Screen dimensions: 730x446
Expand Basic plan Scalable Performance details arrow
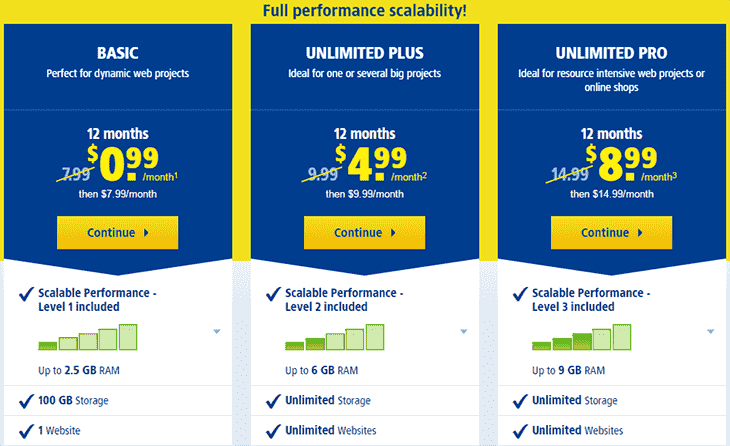click(217, 331)
